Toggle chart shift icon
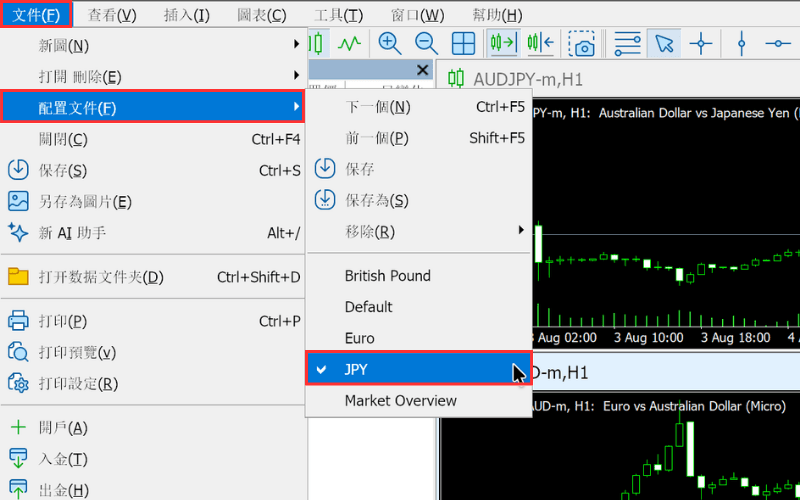The width and height of the screenshot is (800, 500). [x=541, y=43]
